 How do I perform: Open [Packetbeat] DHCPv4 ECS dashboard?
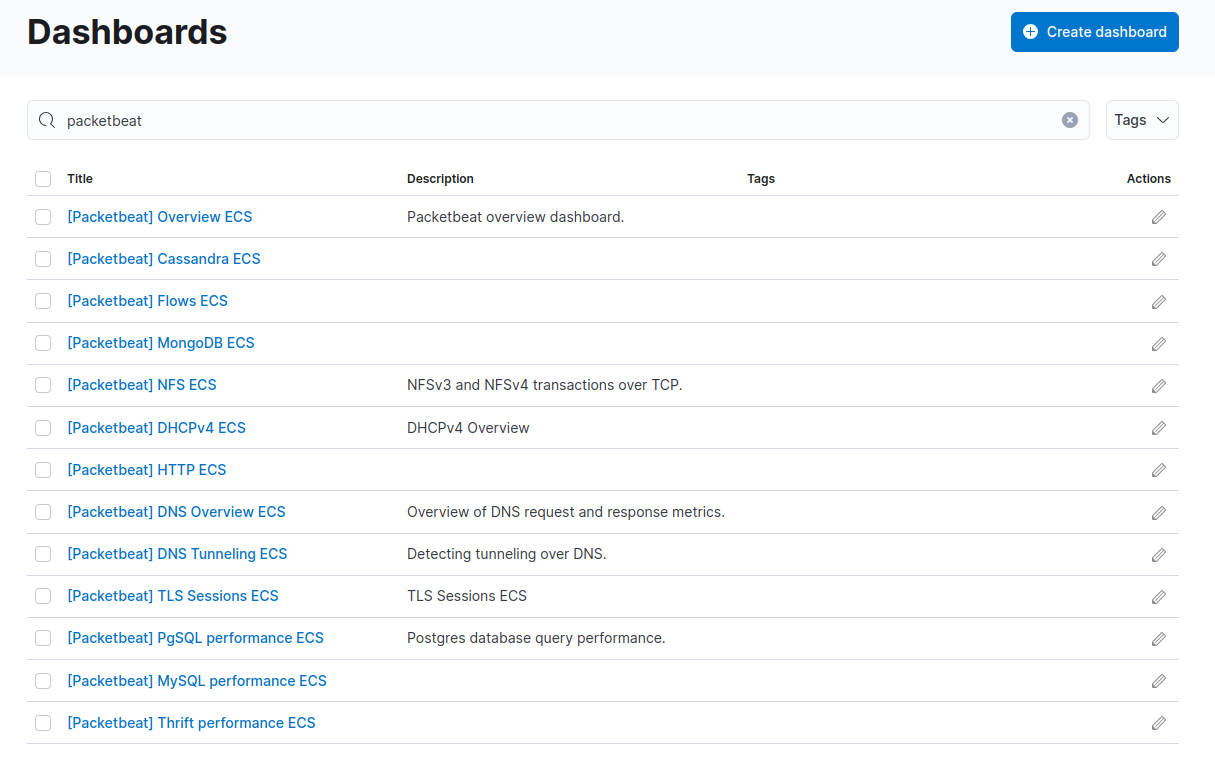coord(157,428)
